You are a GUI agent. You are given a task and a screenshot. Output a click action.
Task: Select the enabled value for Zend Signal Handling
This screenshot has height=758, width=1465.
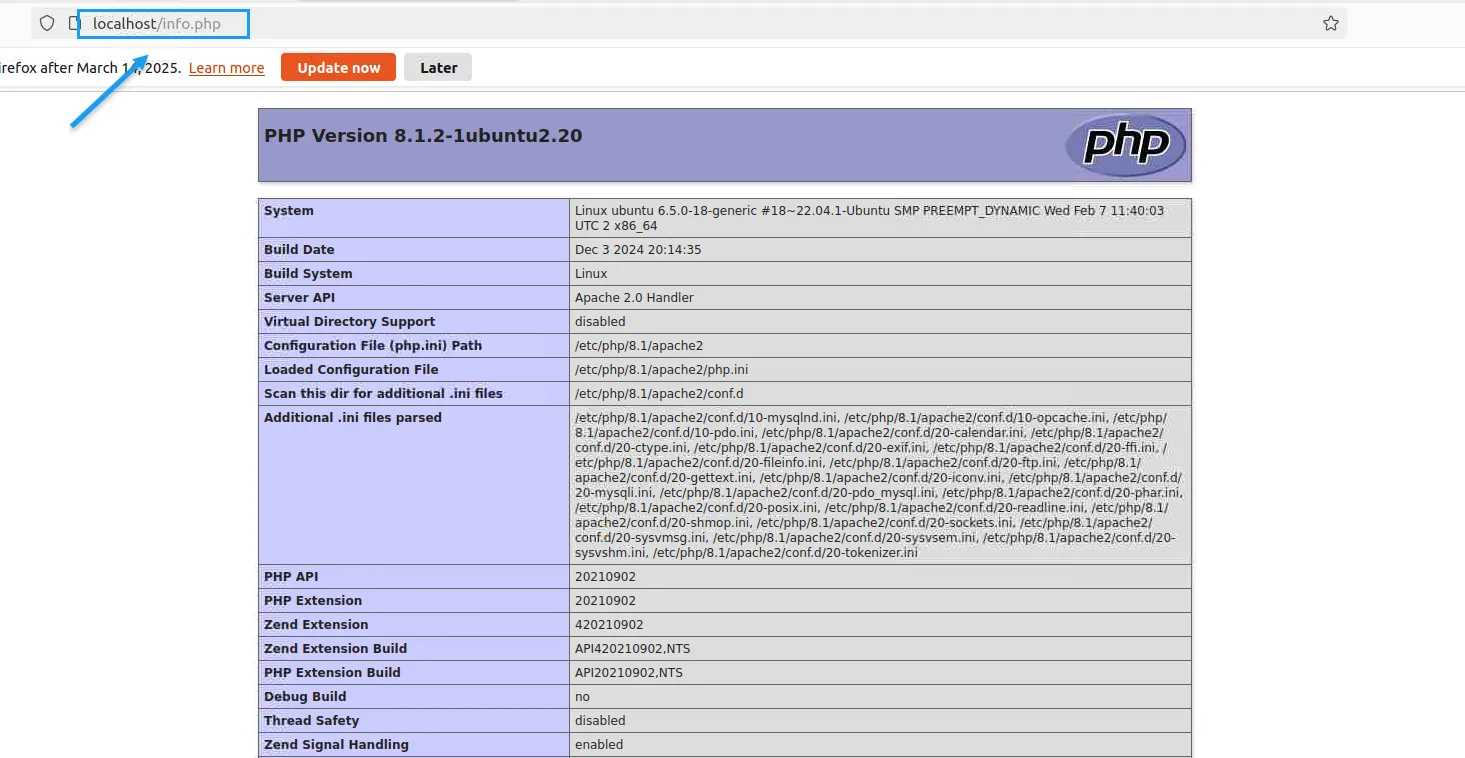click(x=599, y=745)
